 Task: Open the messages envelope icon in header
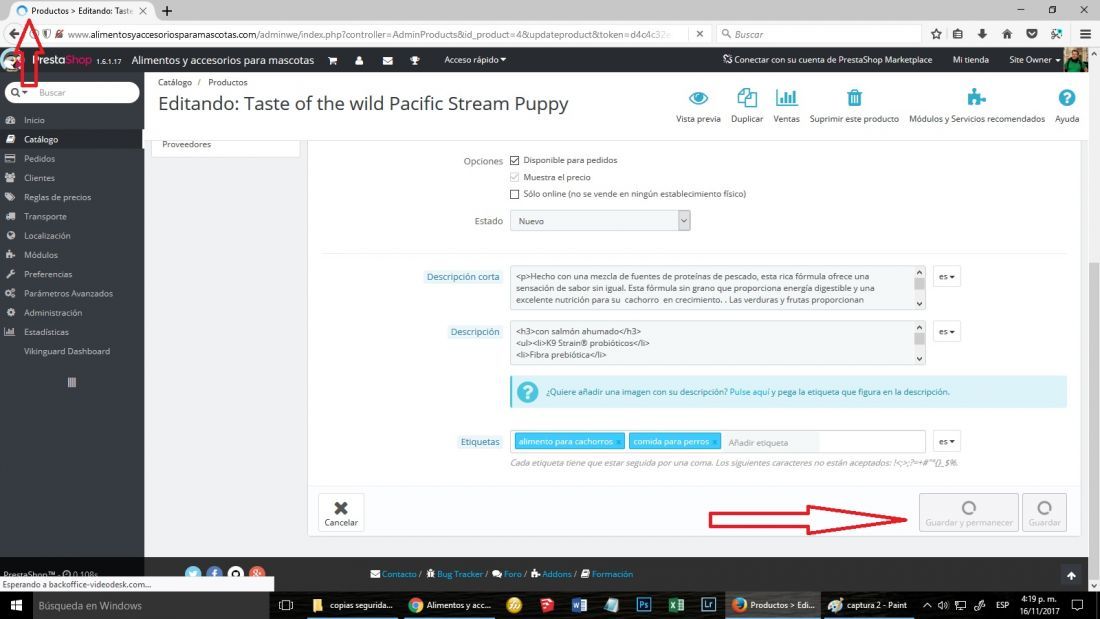[x=387, y=60]
